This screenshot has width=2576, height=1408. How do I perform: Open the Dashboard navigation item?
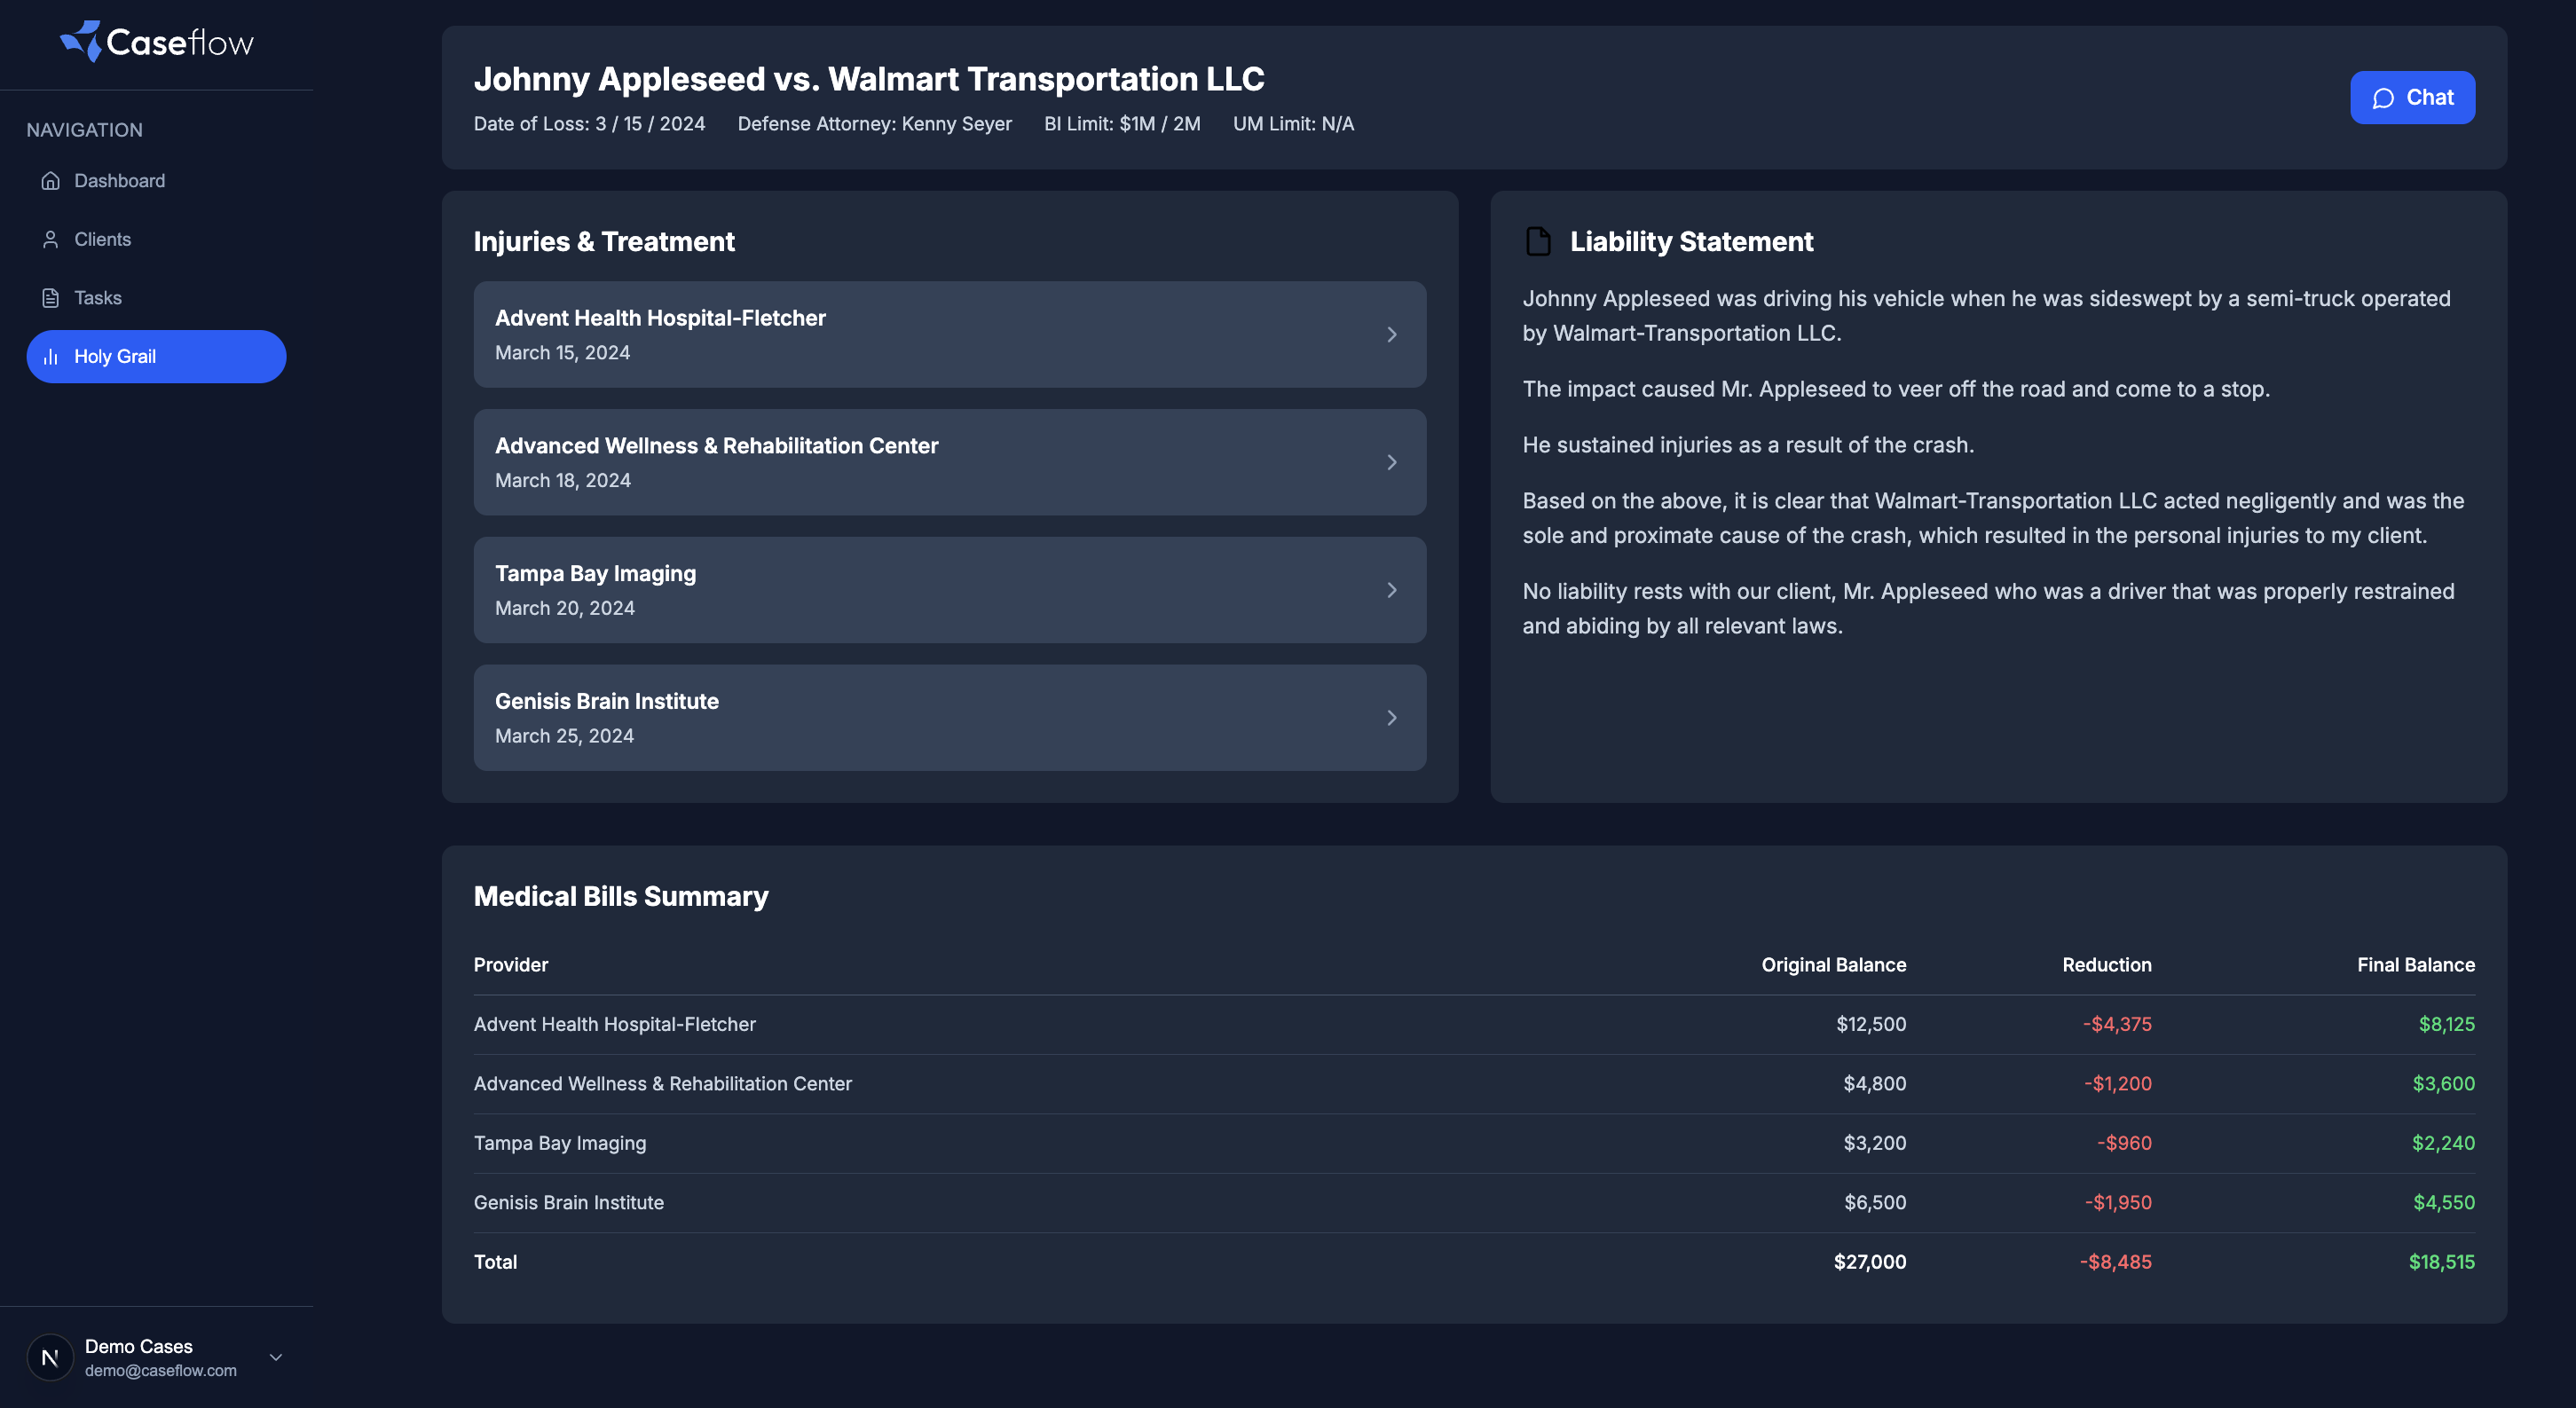coord(156,181)
